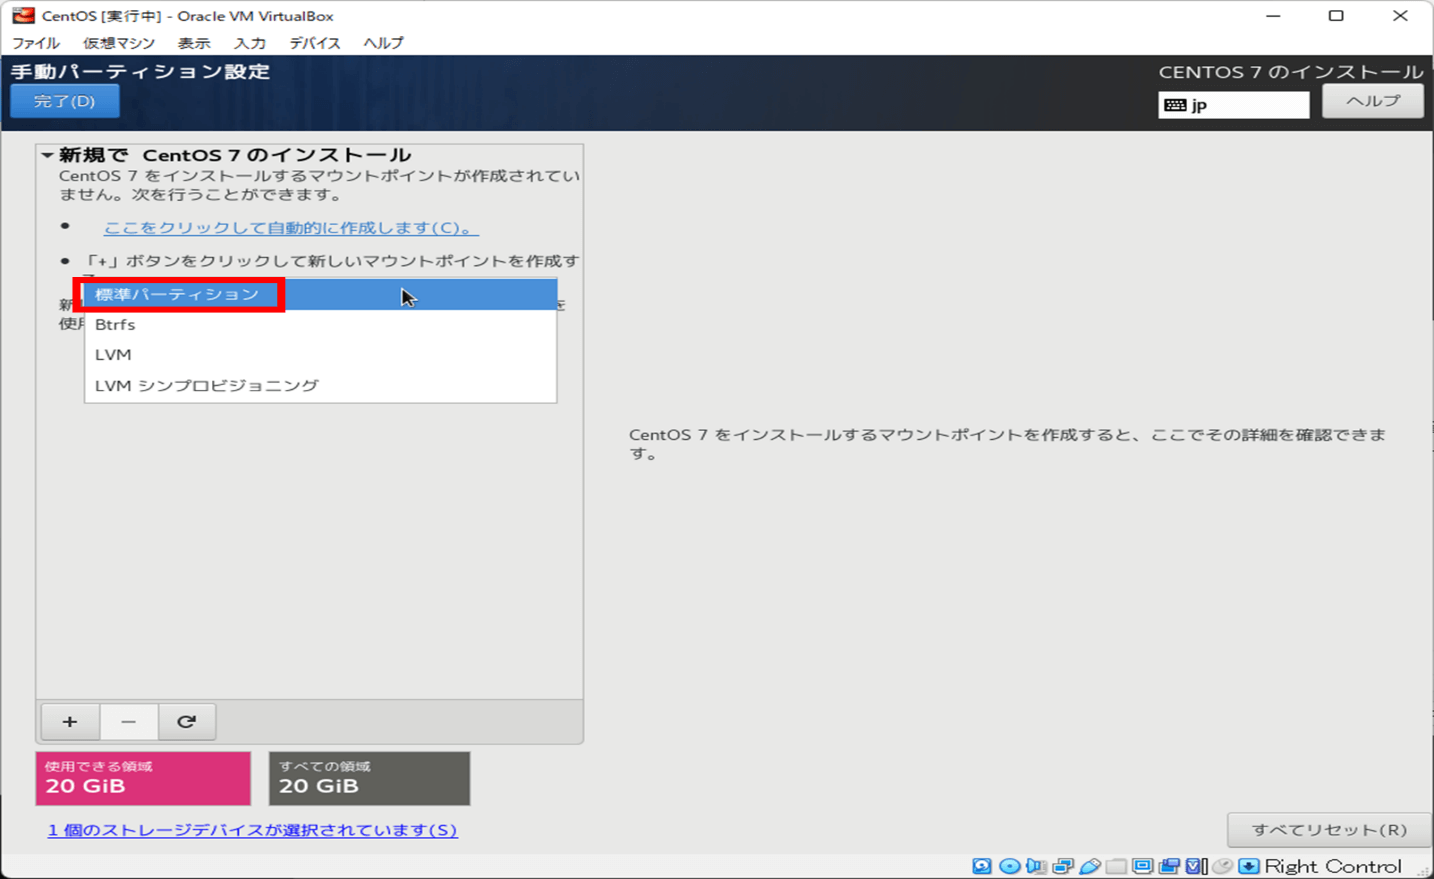The height and width of the screenshot is (879, 1434).
Task: Open the 仮想マシン menu
Action: tap(119, 43)
